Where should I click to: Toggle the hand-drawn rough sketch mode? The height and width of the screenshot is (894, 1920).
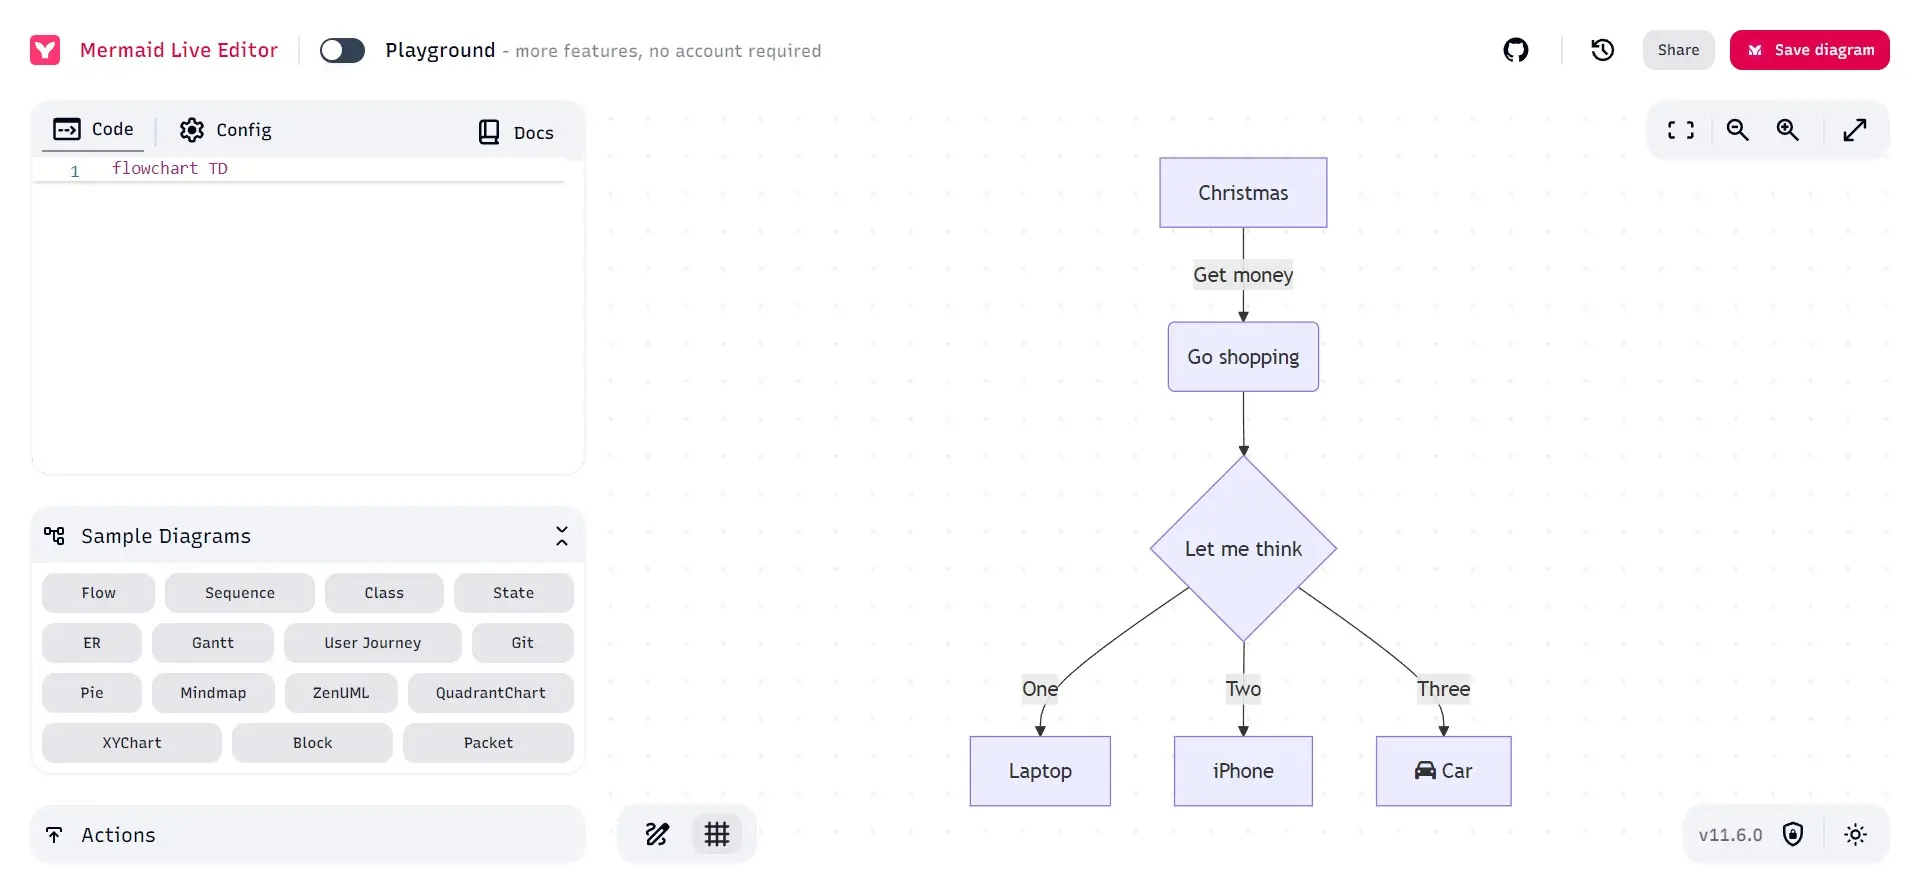(x=657, y=834)
